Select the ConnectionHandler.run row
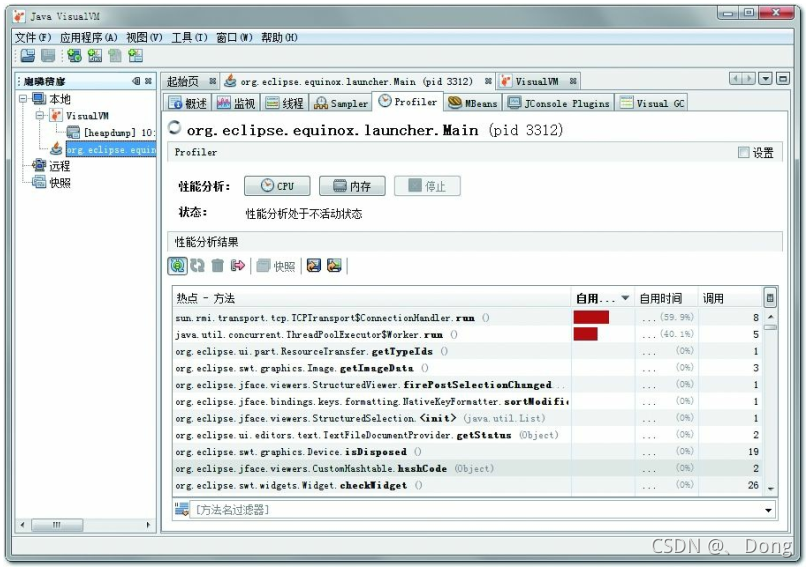The image size is (807, 567). pyautogui.click(x=467, y=317)
